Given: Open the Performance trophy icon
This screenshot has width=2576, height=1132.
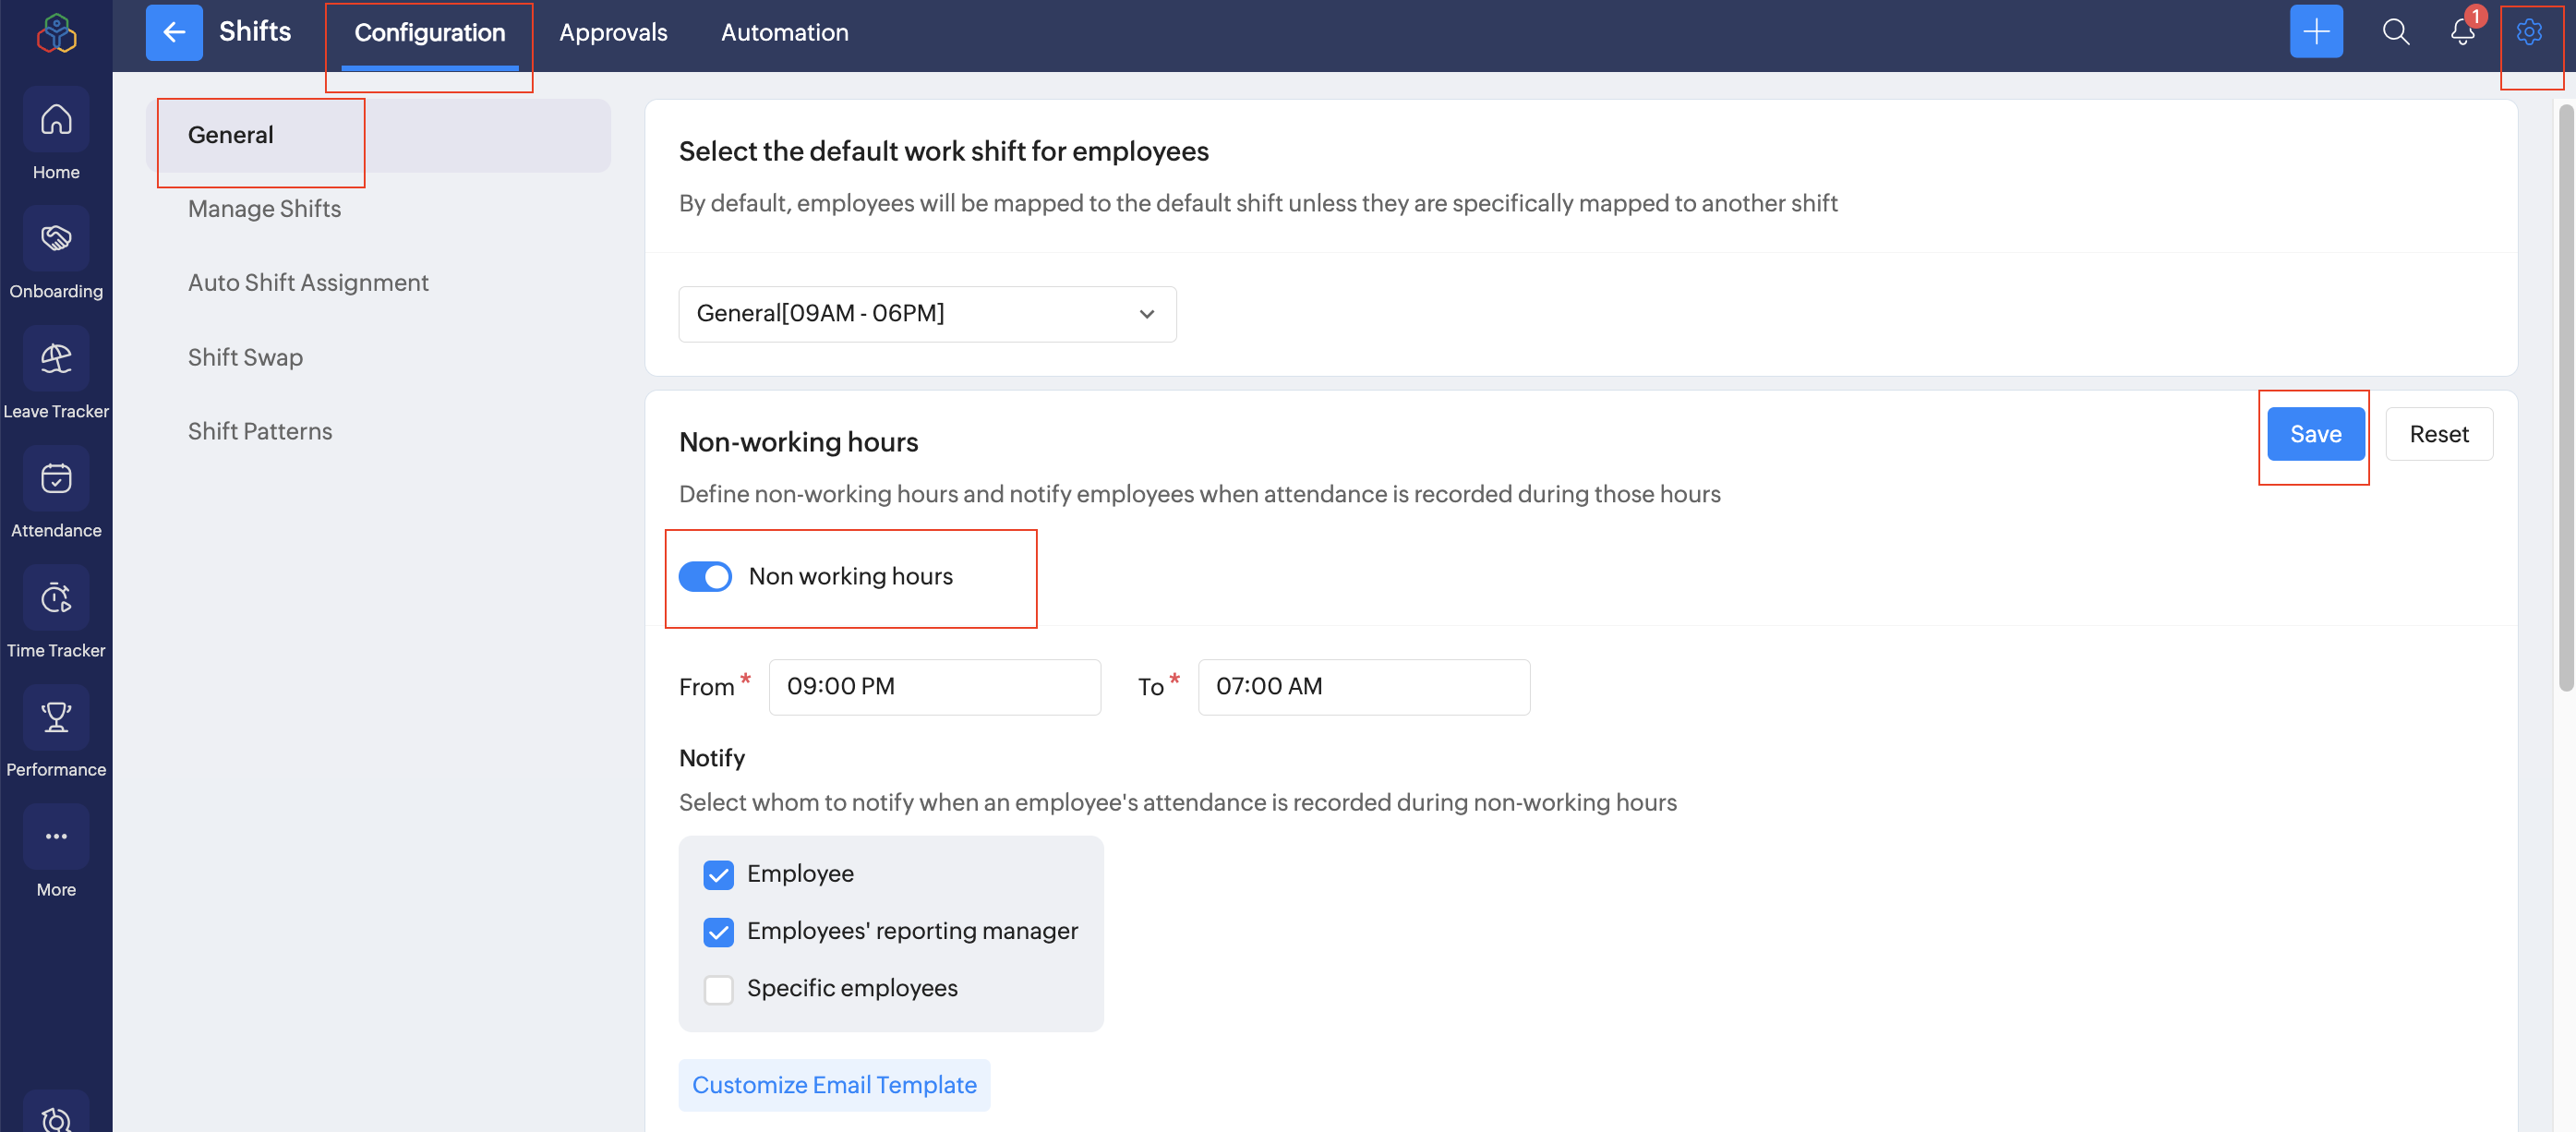Looking at the screenshot, I should pyautogui.click(x=56, y=717).
